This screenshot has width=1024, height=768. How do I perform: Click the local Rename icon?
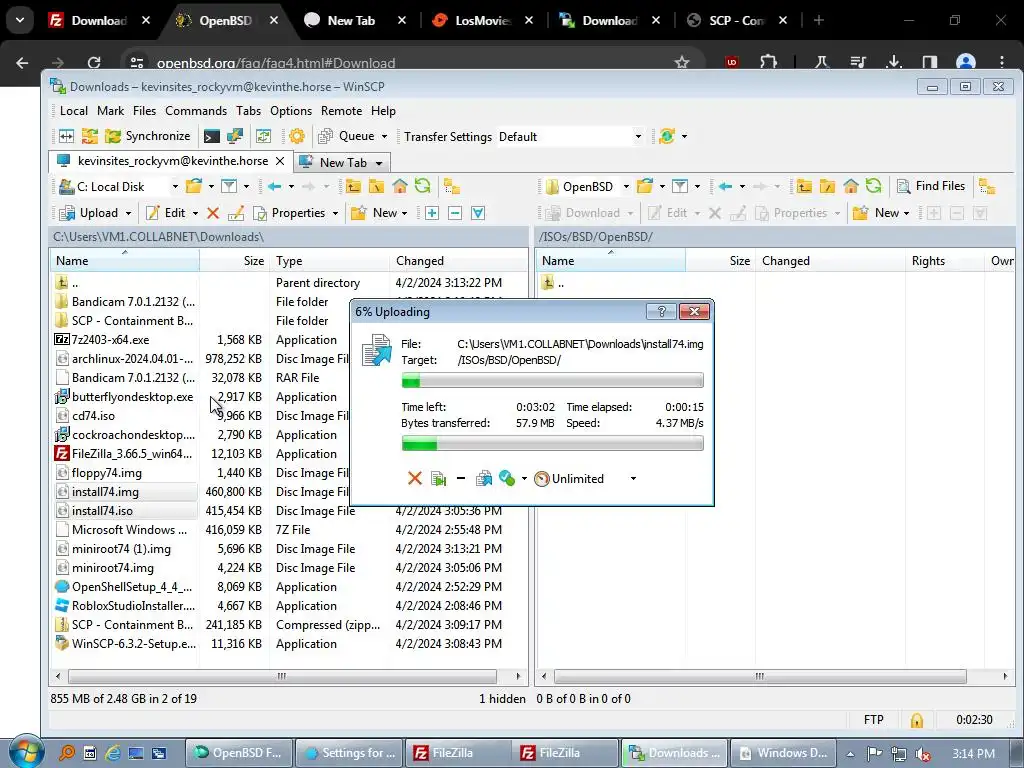coord(236,213)
